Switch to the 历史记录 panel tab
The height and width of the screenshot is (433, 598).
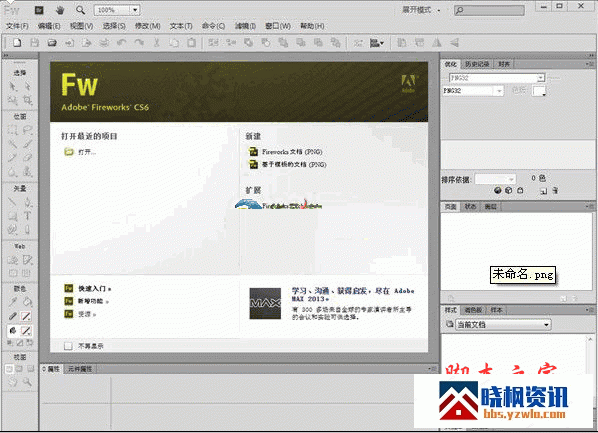(x=477, y=64)
